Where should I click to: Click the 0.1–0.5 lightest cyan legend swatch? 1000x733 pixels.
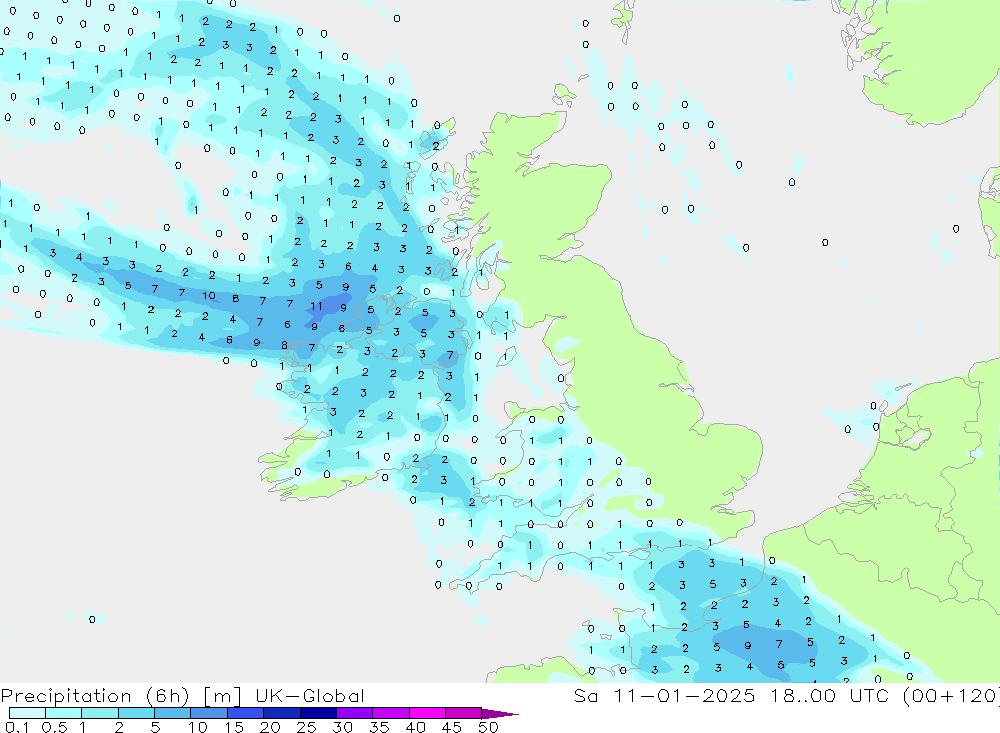click(27, 713)
